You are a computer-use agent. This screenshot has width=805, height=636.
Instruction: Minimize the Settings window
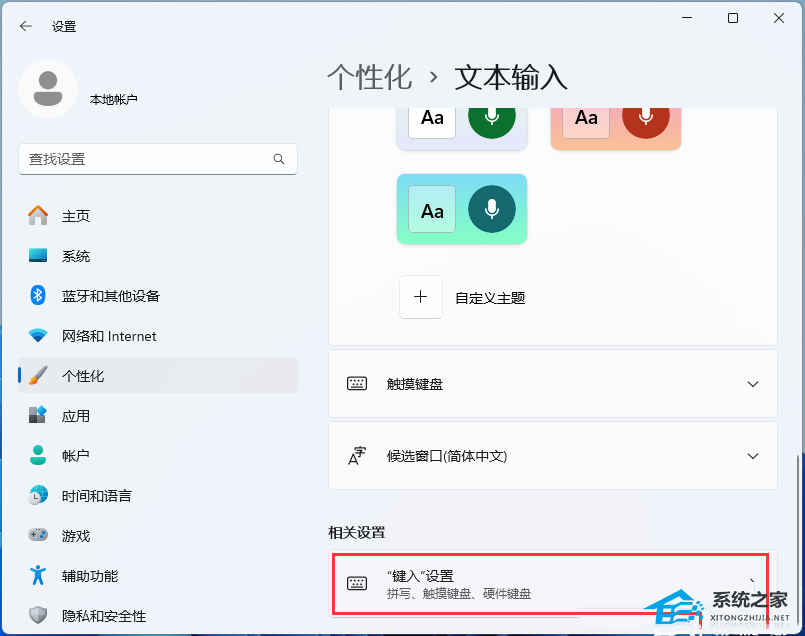(687, 18)
